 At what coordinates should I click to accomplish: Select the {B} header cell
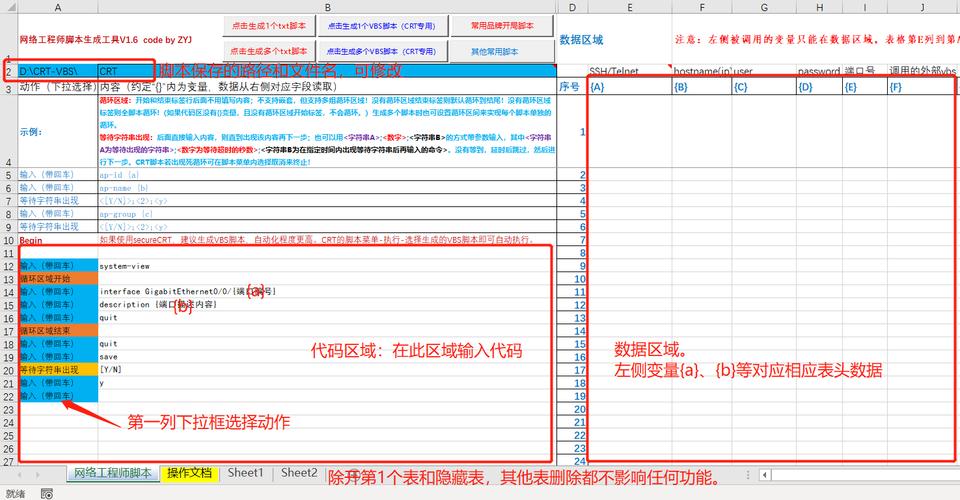point(702,87)
